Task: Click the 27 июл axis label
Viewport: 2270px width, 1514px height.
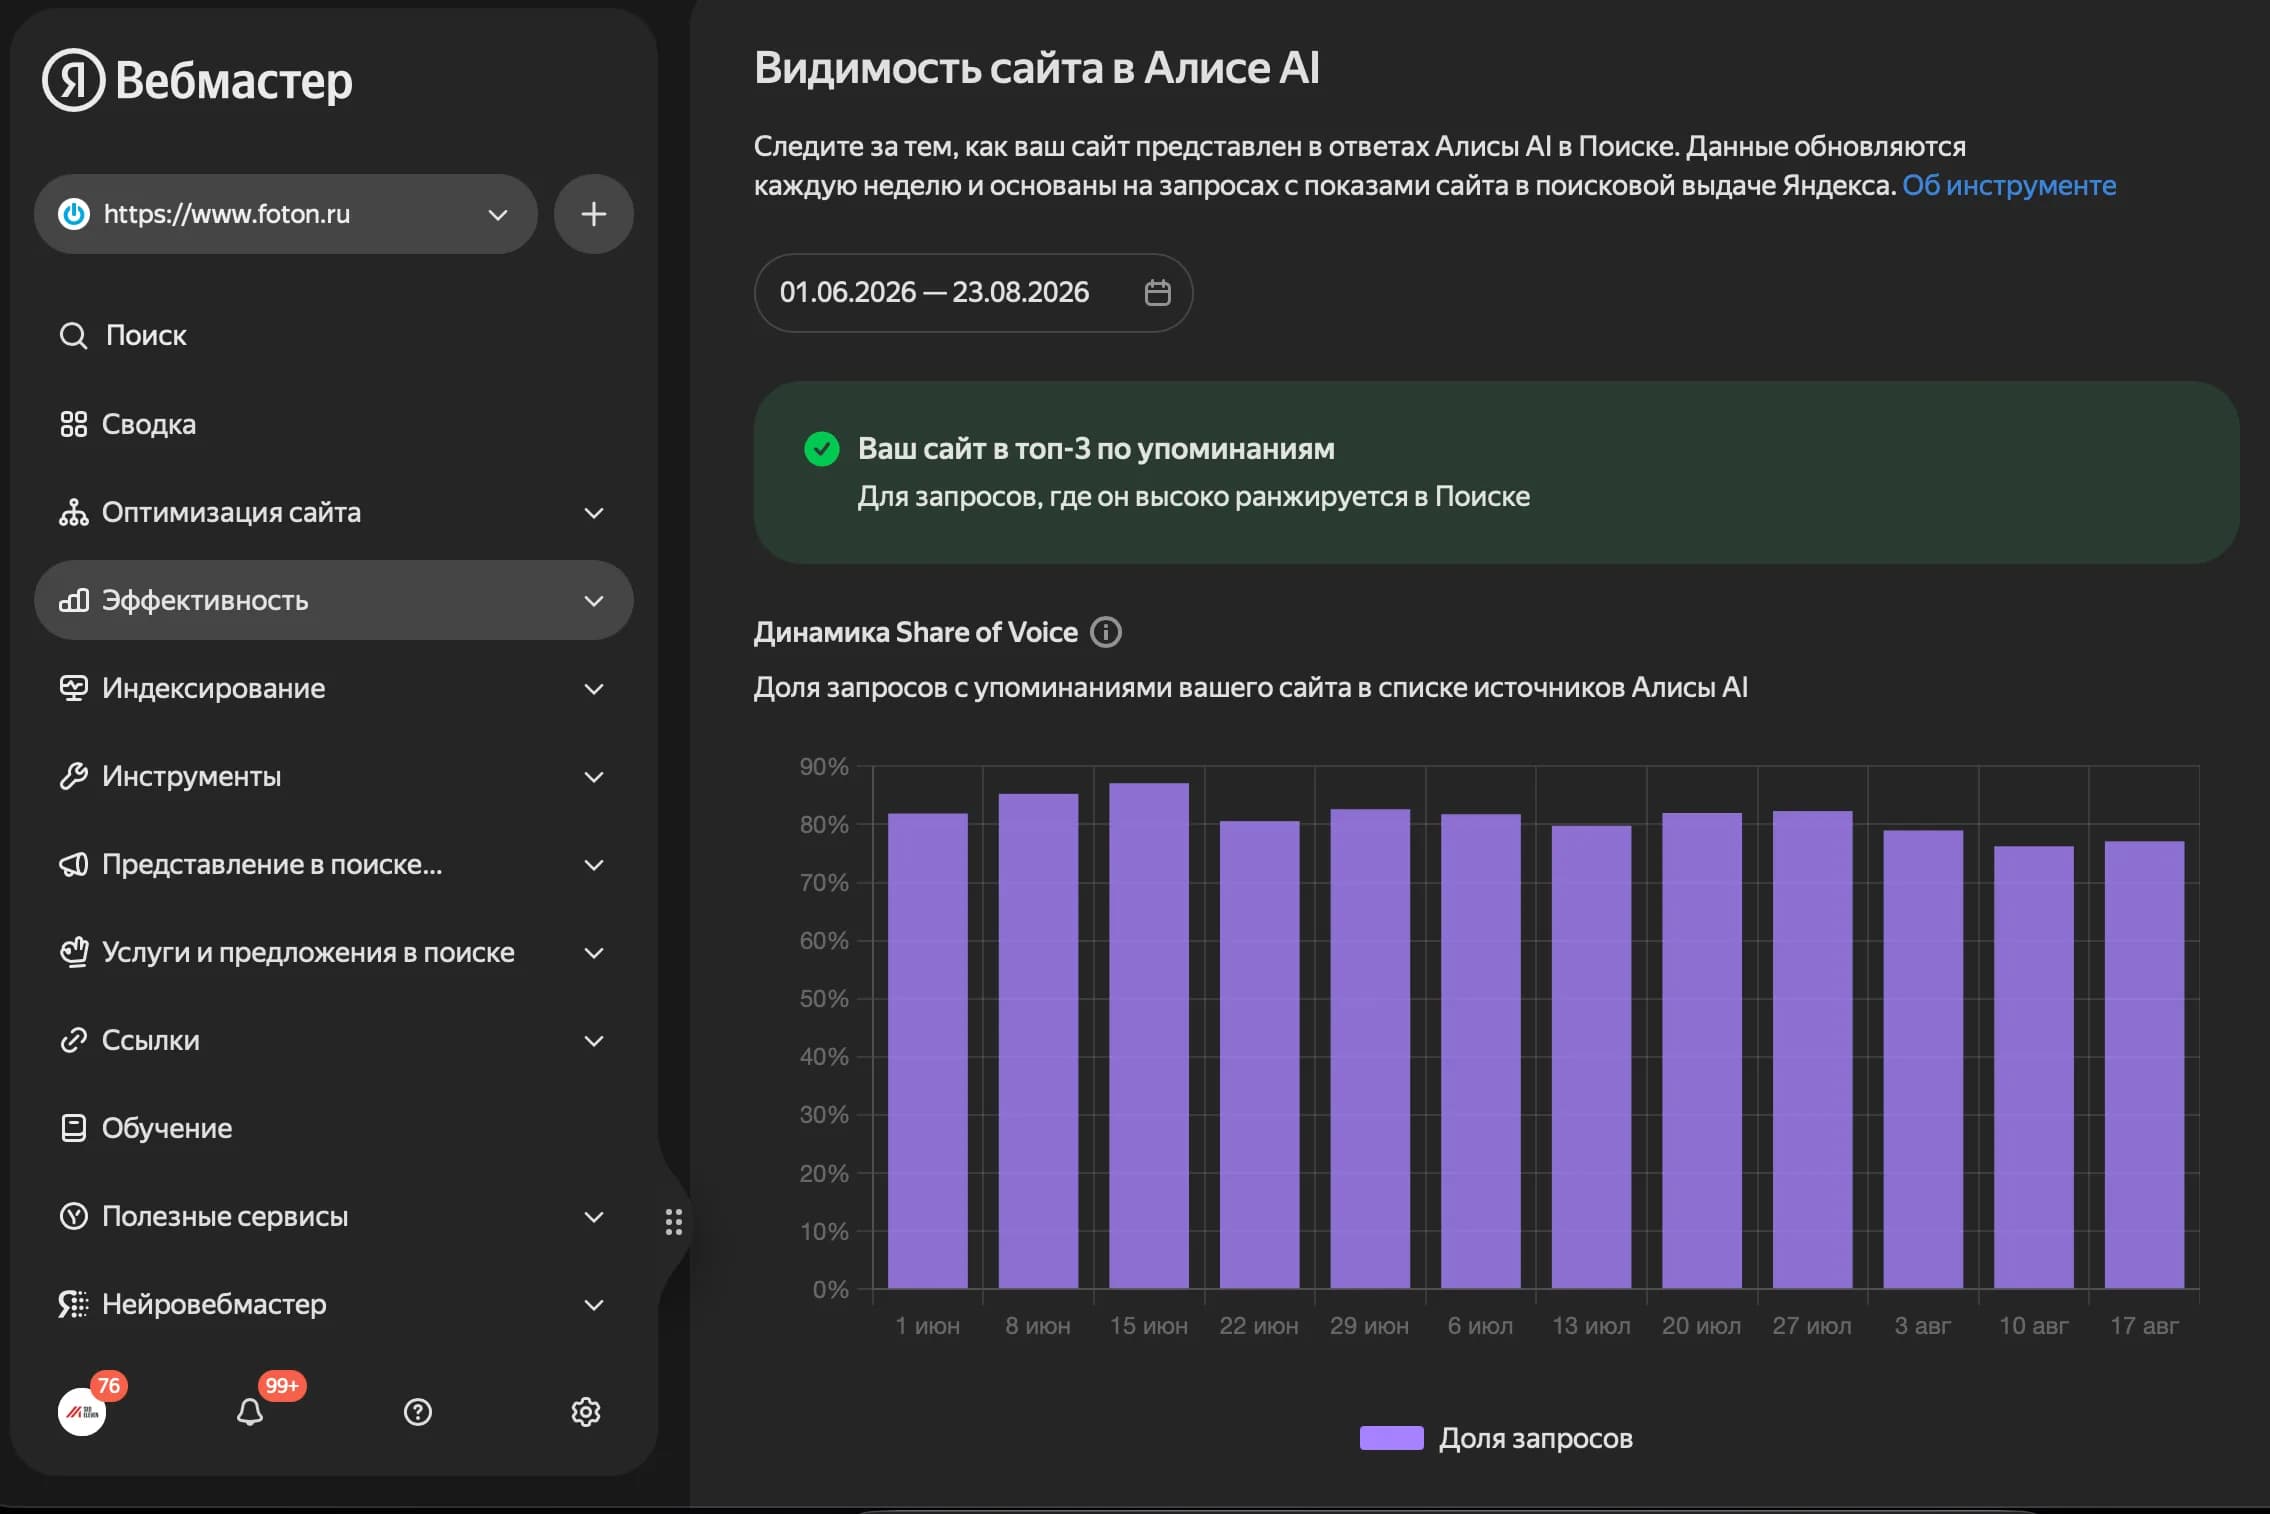Action: point(1812,1326)
